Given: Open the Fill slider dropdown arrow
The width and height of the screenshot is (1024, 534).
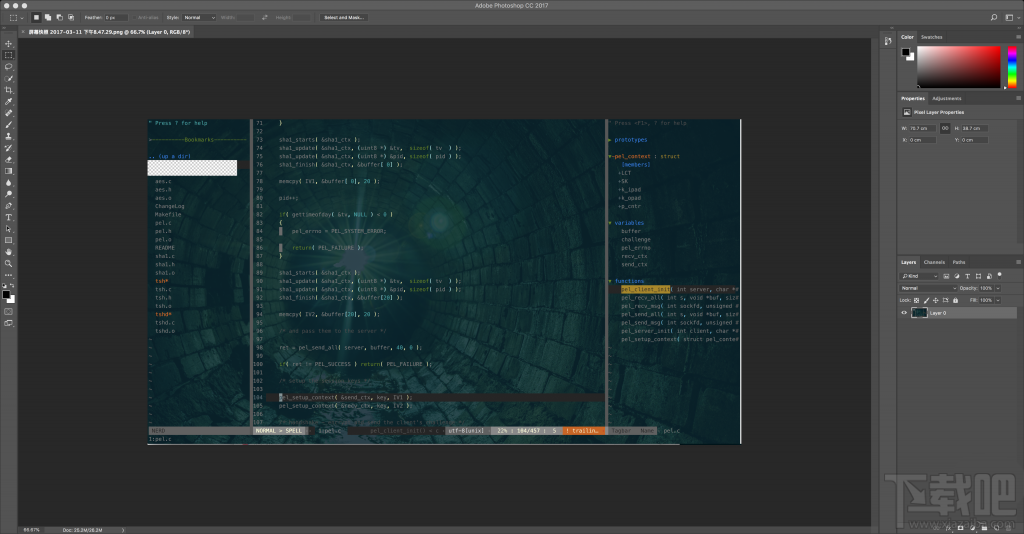Looking at the screenshot, I should pyautogui.click(x=998, y=300).
